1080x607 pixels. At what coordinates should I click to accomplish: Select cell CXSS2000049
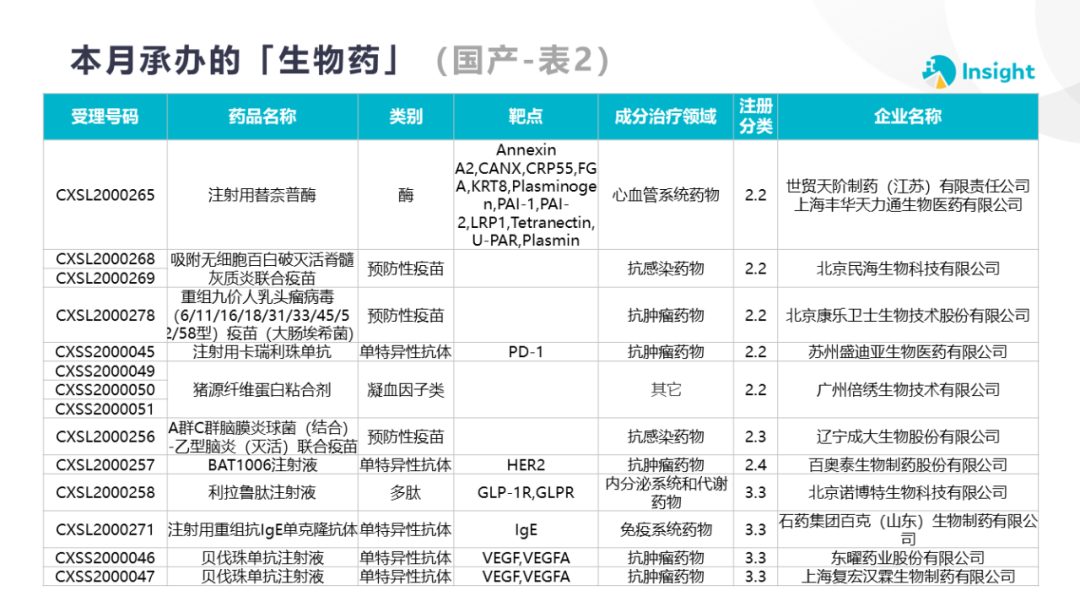[105, 371]
